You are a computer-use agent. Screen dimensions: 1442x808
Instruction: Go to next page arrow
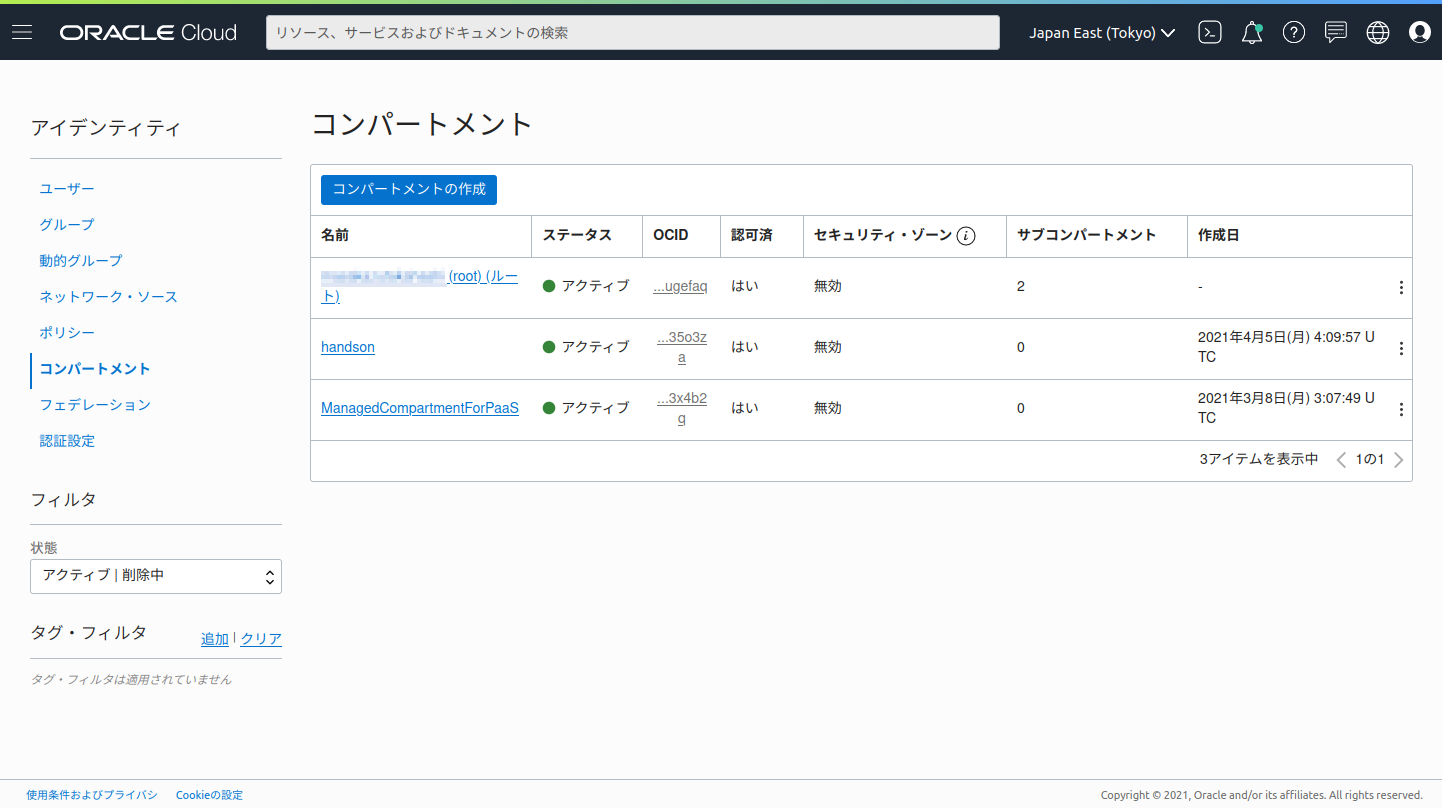(1399, 460)
